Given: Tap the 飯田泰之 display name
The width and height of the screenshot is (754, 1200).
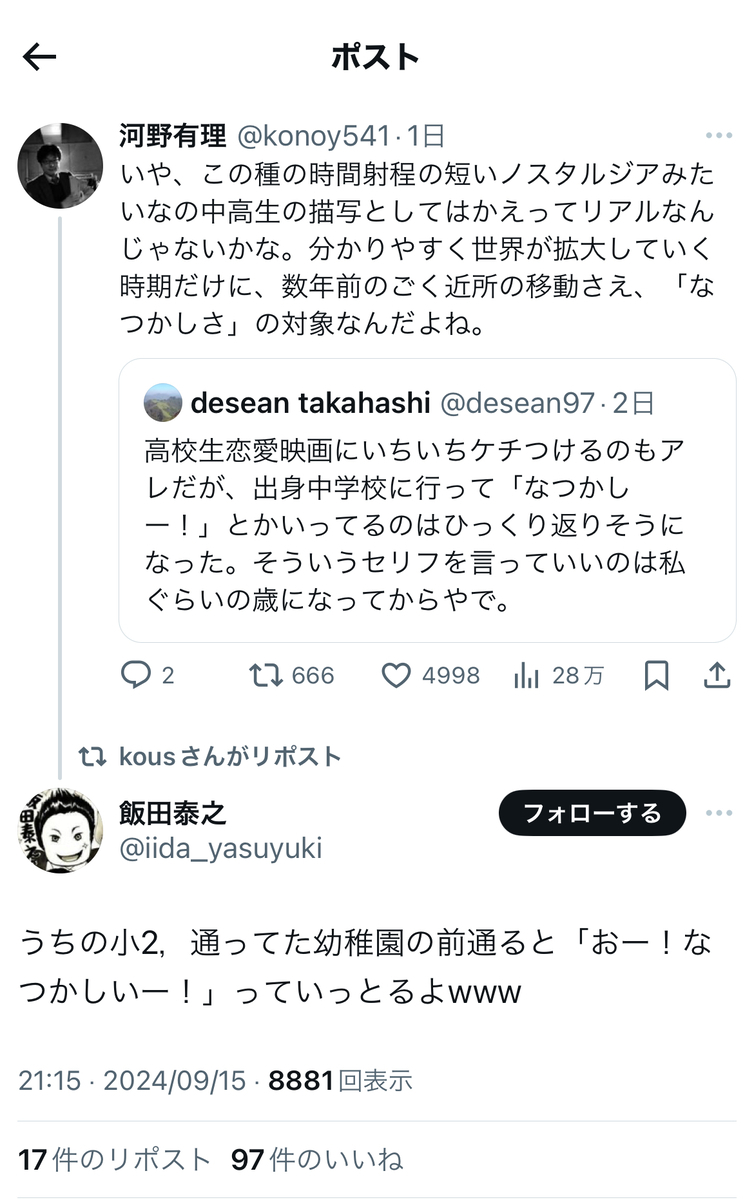Looking at the screenshot, I should (172, 813).
